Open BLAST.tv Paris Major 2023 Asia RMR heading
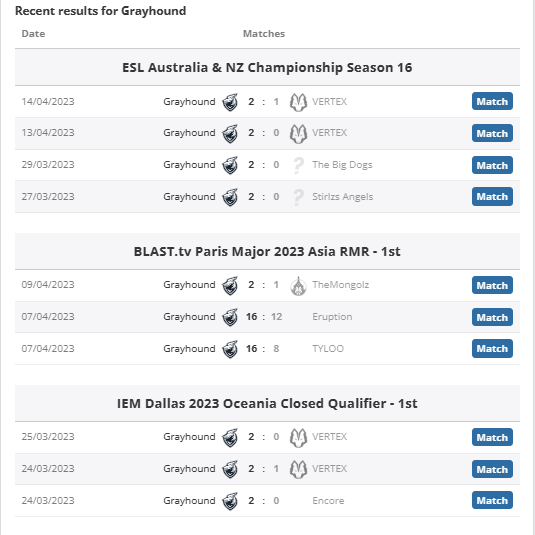This screenshot has height=535, width=535. [x=267, y=251]
